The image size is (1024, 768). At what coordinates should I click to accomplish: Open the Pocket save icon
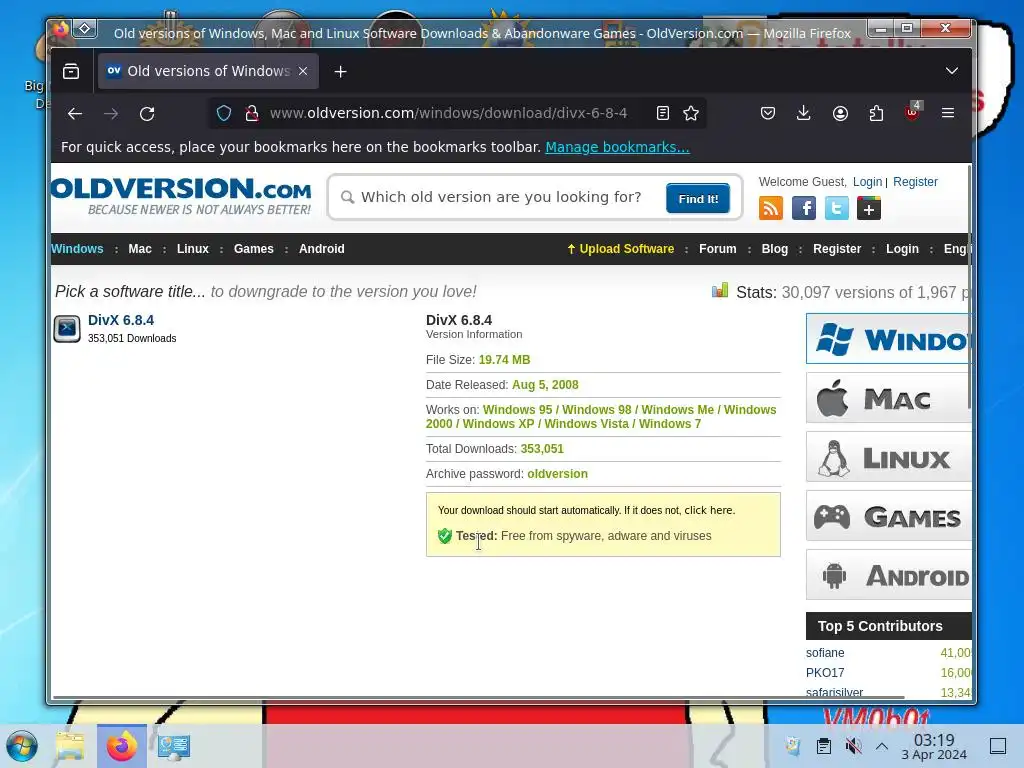click(768, 114)
